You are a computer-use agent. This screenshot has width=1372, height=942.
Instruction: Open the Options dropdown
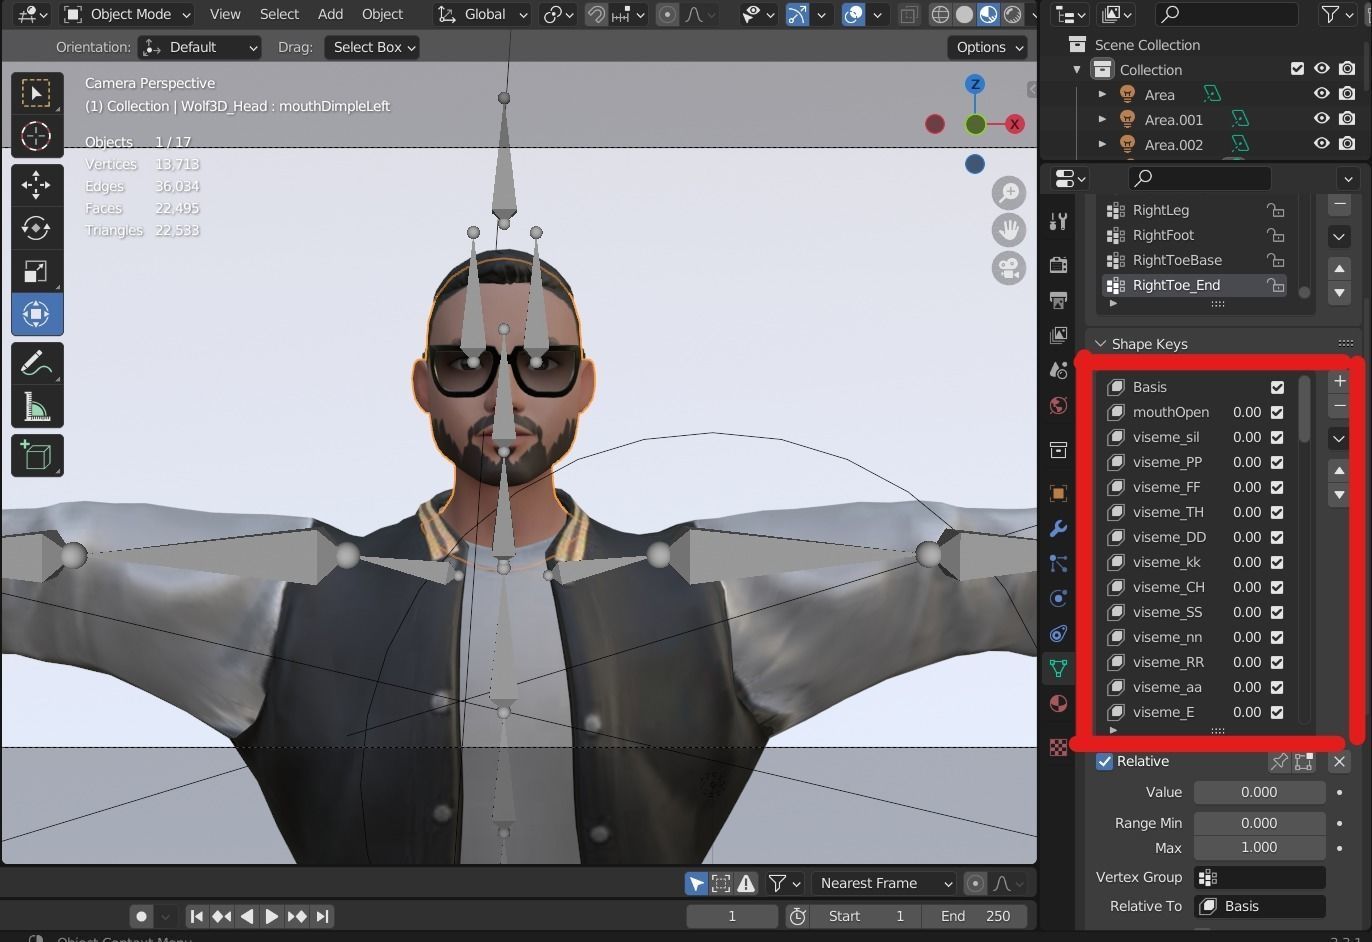tap(988, 47)
